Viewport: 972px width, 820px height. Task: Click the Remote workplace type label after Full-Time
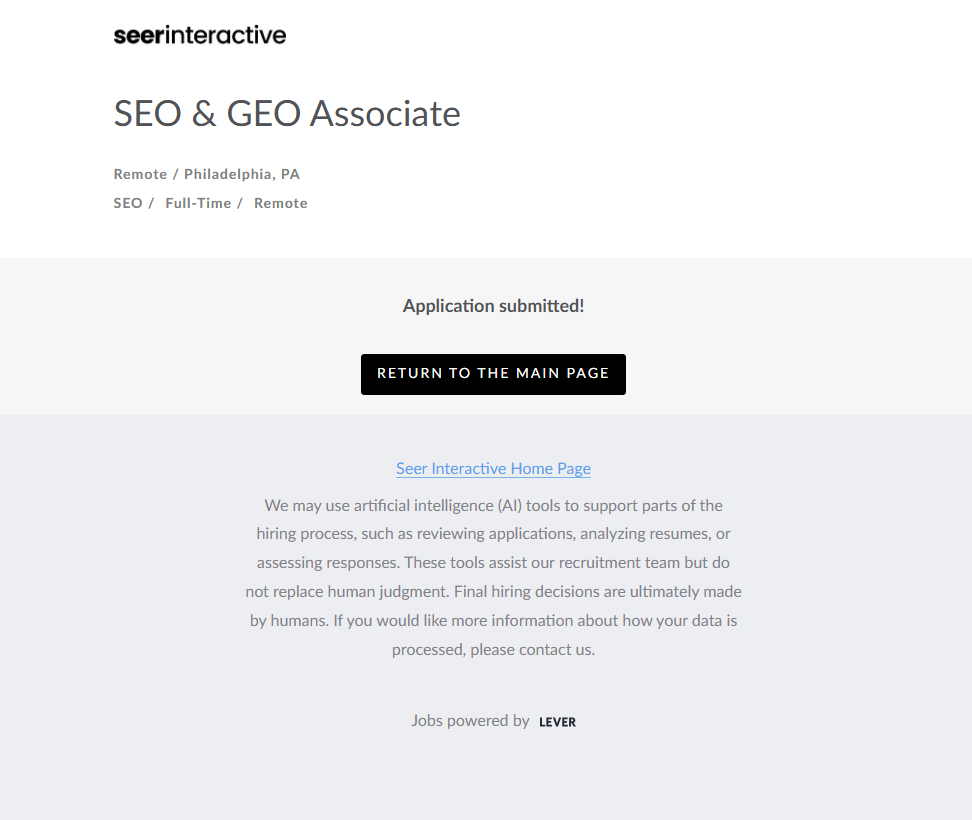tap(281, 203)
